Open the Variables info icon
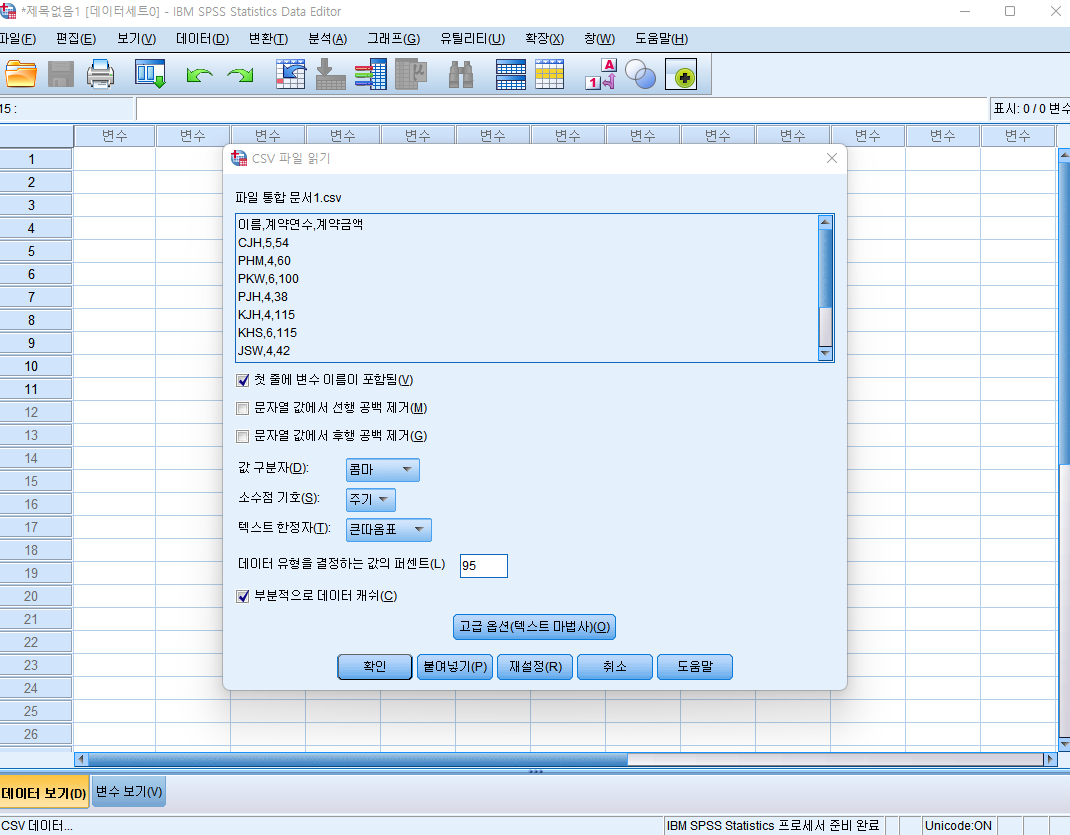 click(371, 74)
